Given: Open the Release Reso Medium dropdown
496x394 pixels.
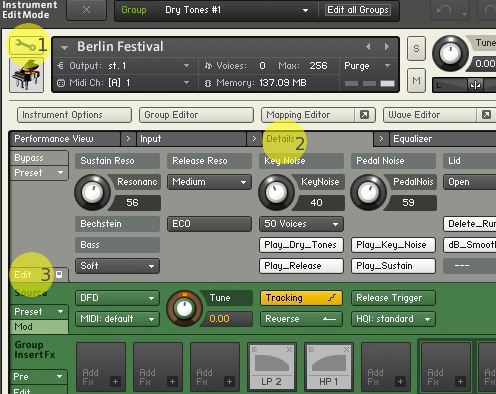Looking at the screenshot, I should click(x=209, y=182).
